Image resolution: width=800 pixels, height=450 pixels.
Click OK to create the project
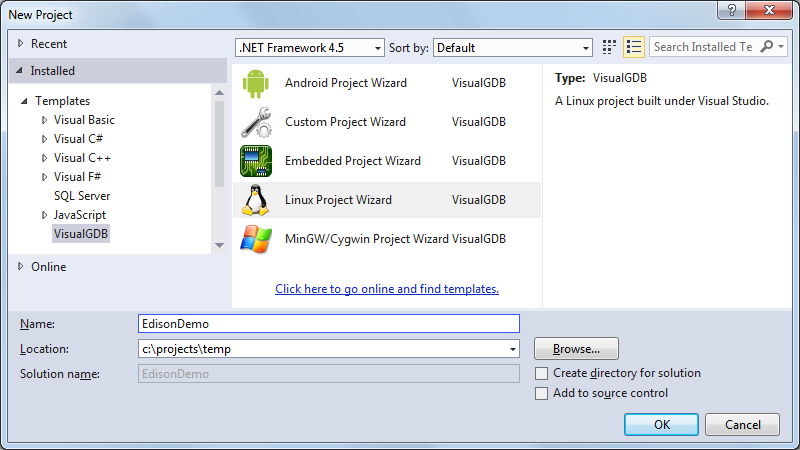(x=661, y=424)
